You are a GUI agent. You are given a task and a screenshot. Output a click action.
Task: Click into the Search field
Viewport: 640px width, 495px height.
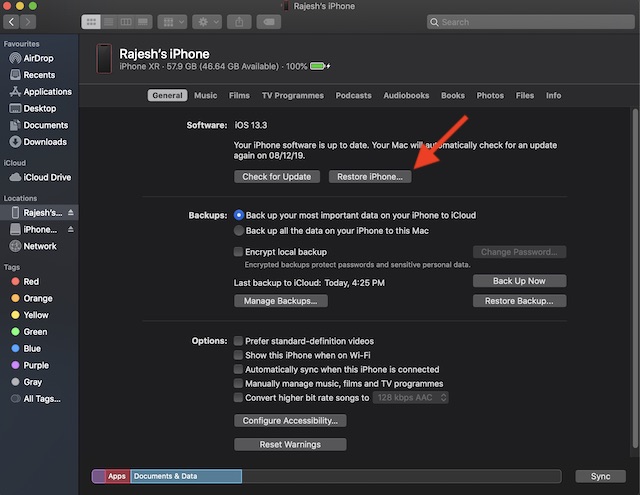pos(531,22)
